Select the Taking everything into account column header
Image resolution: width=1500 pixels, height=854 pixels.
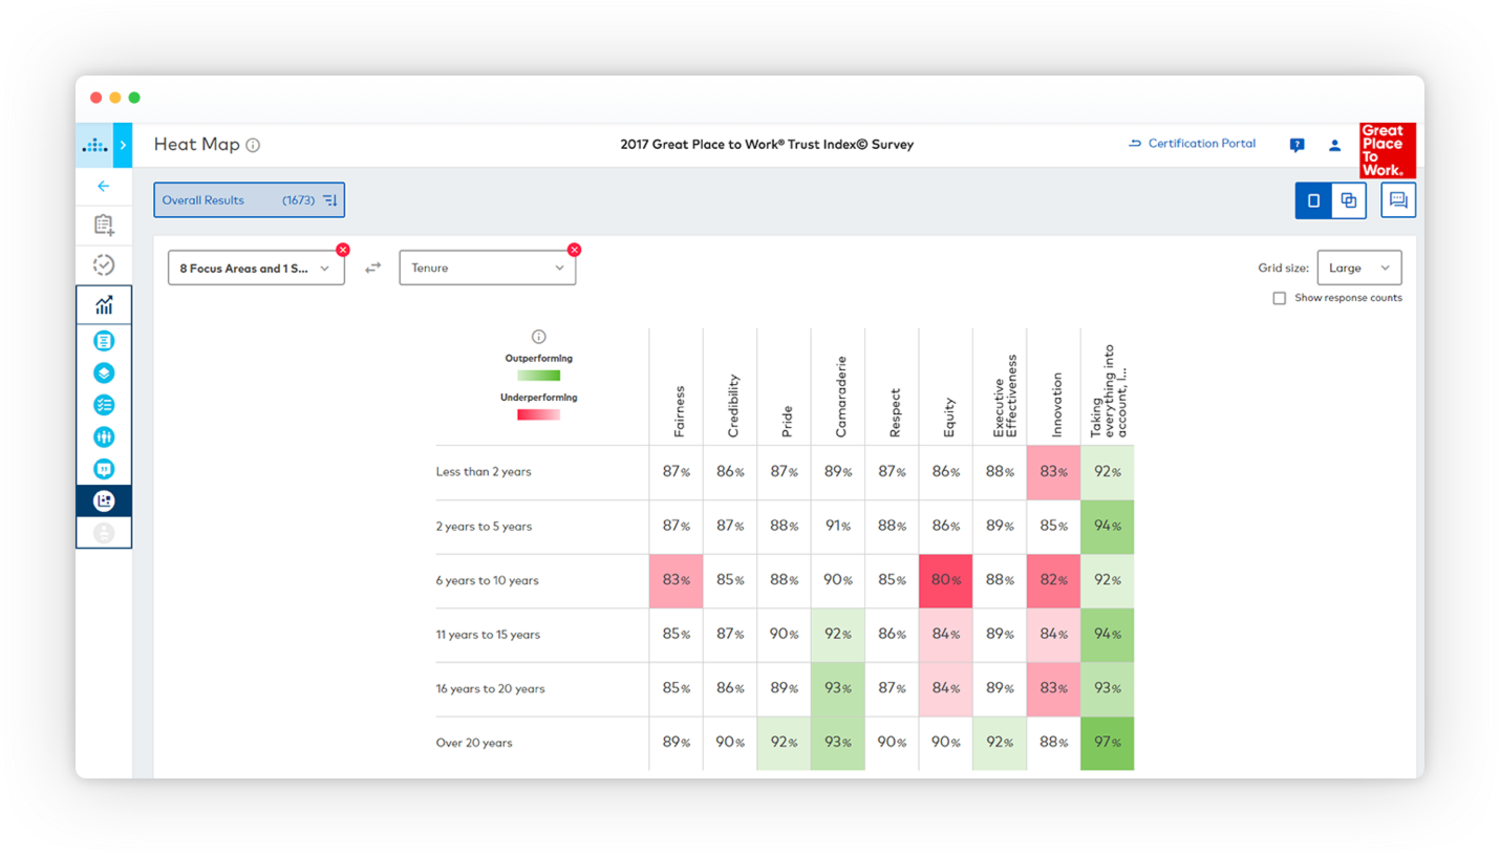[x=1108, y=392]
